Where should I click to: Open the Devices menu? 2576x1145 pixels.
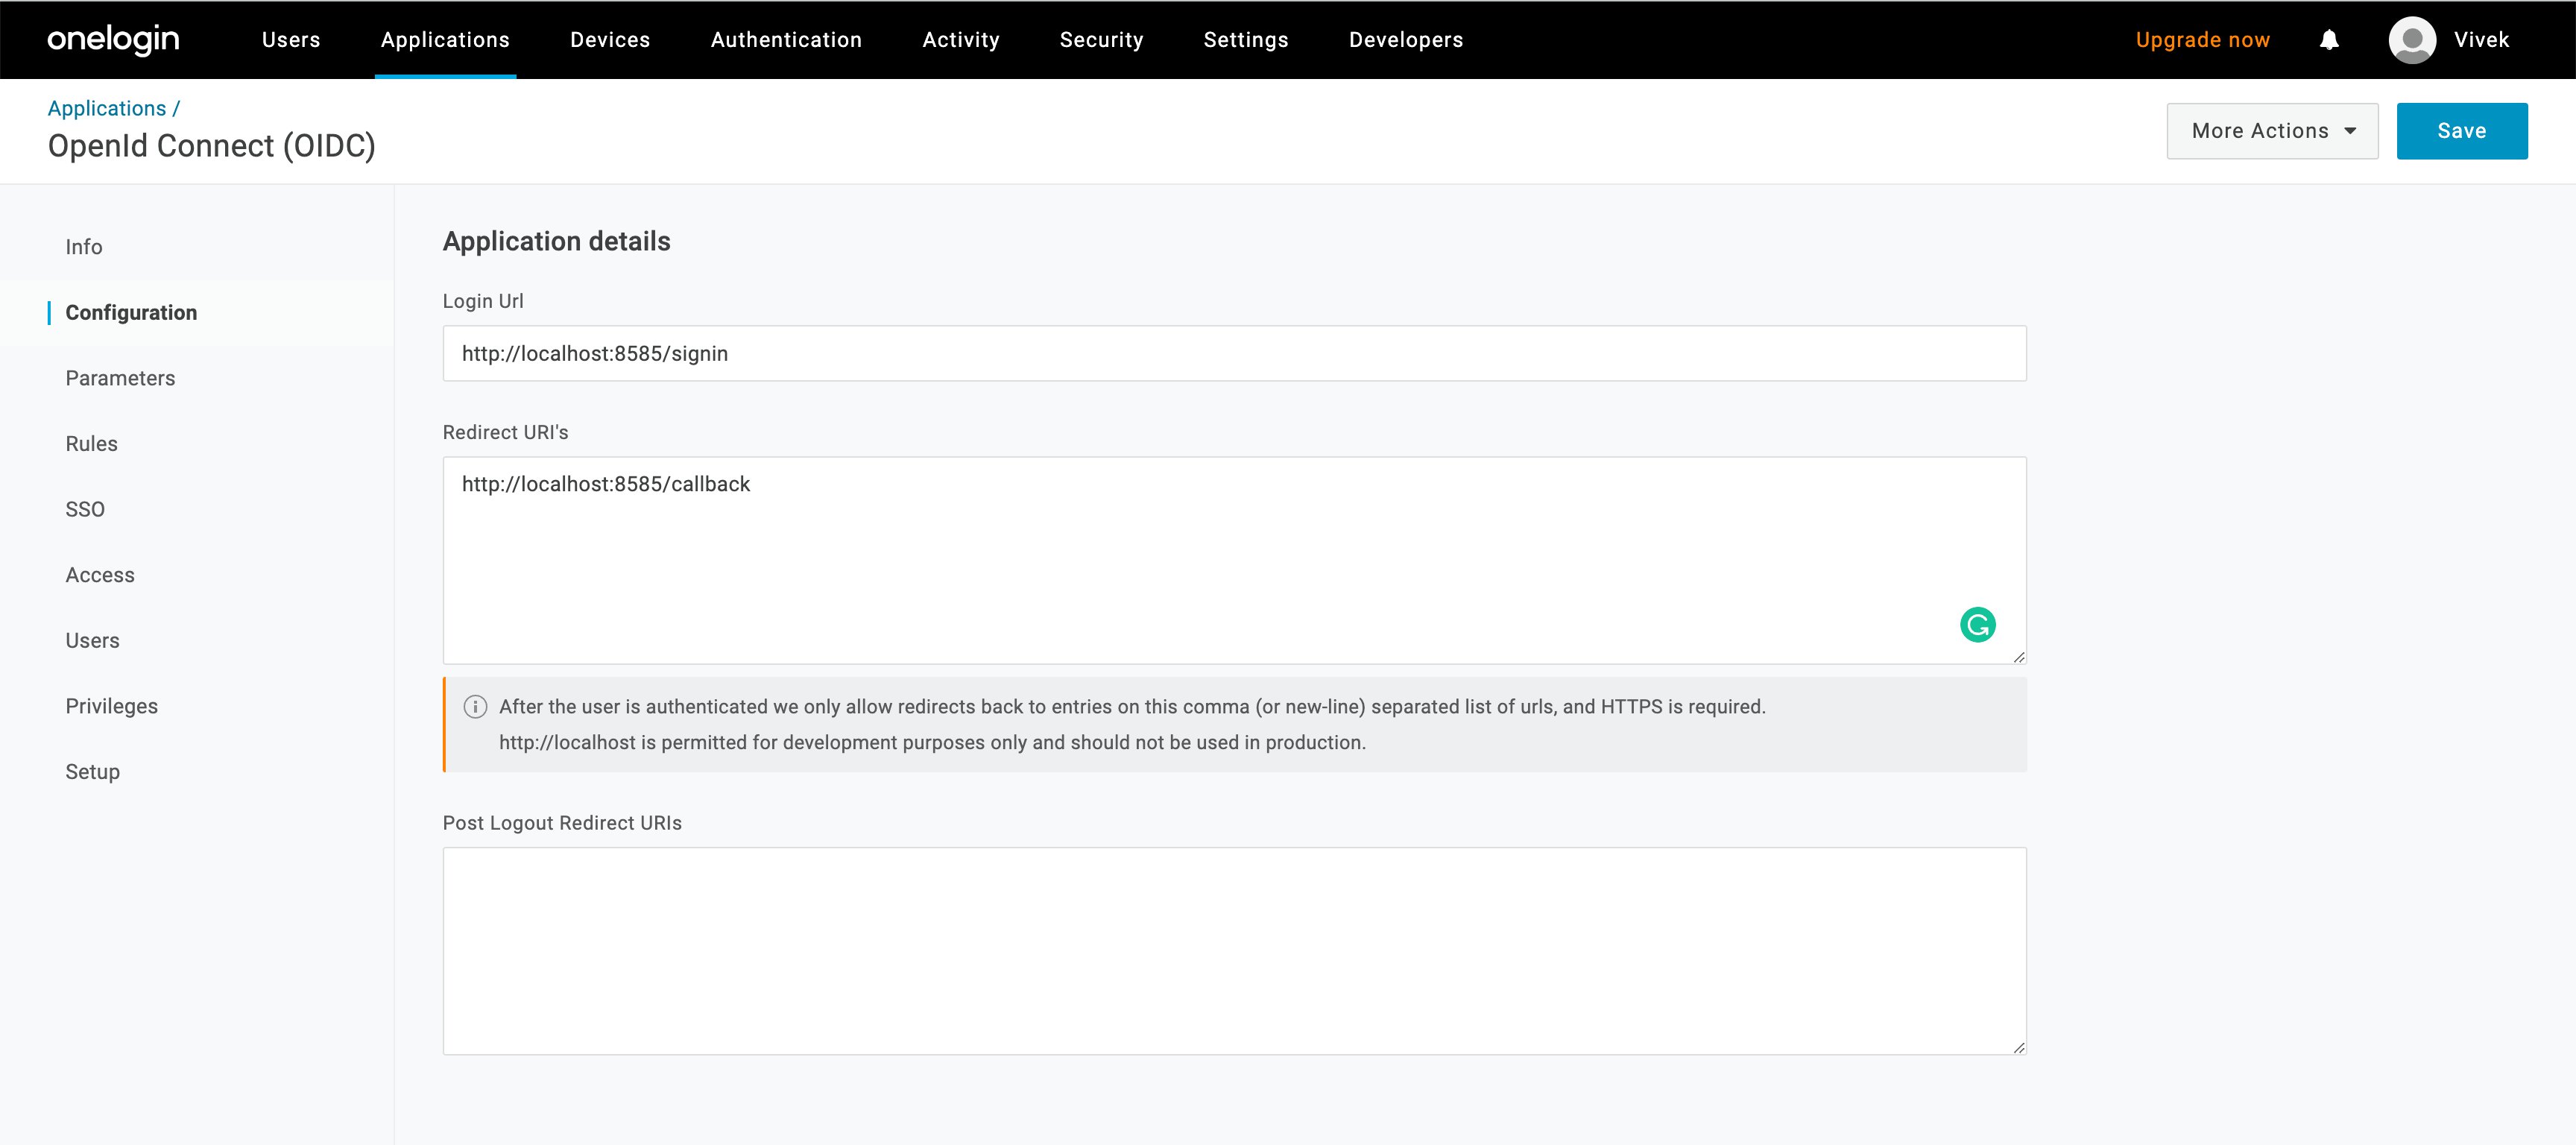tap(610, 40)
